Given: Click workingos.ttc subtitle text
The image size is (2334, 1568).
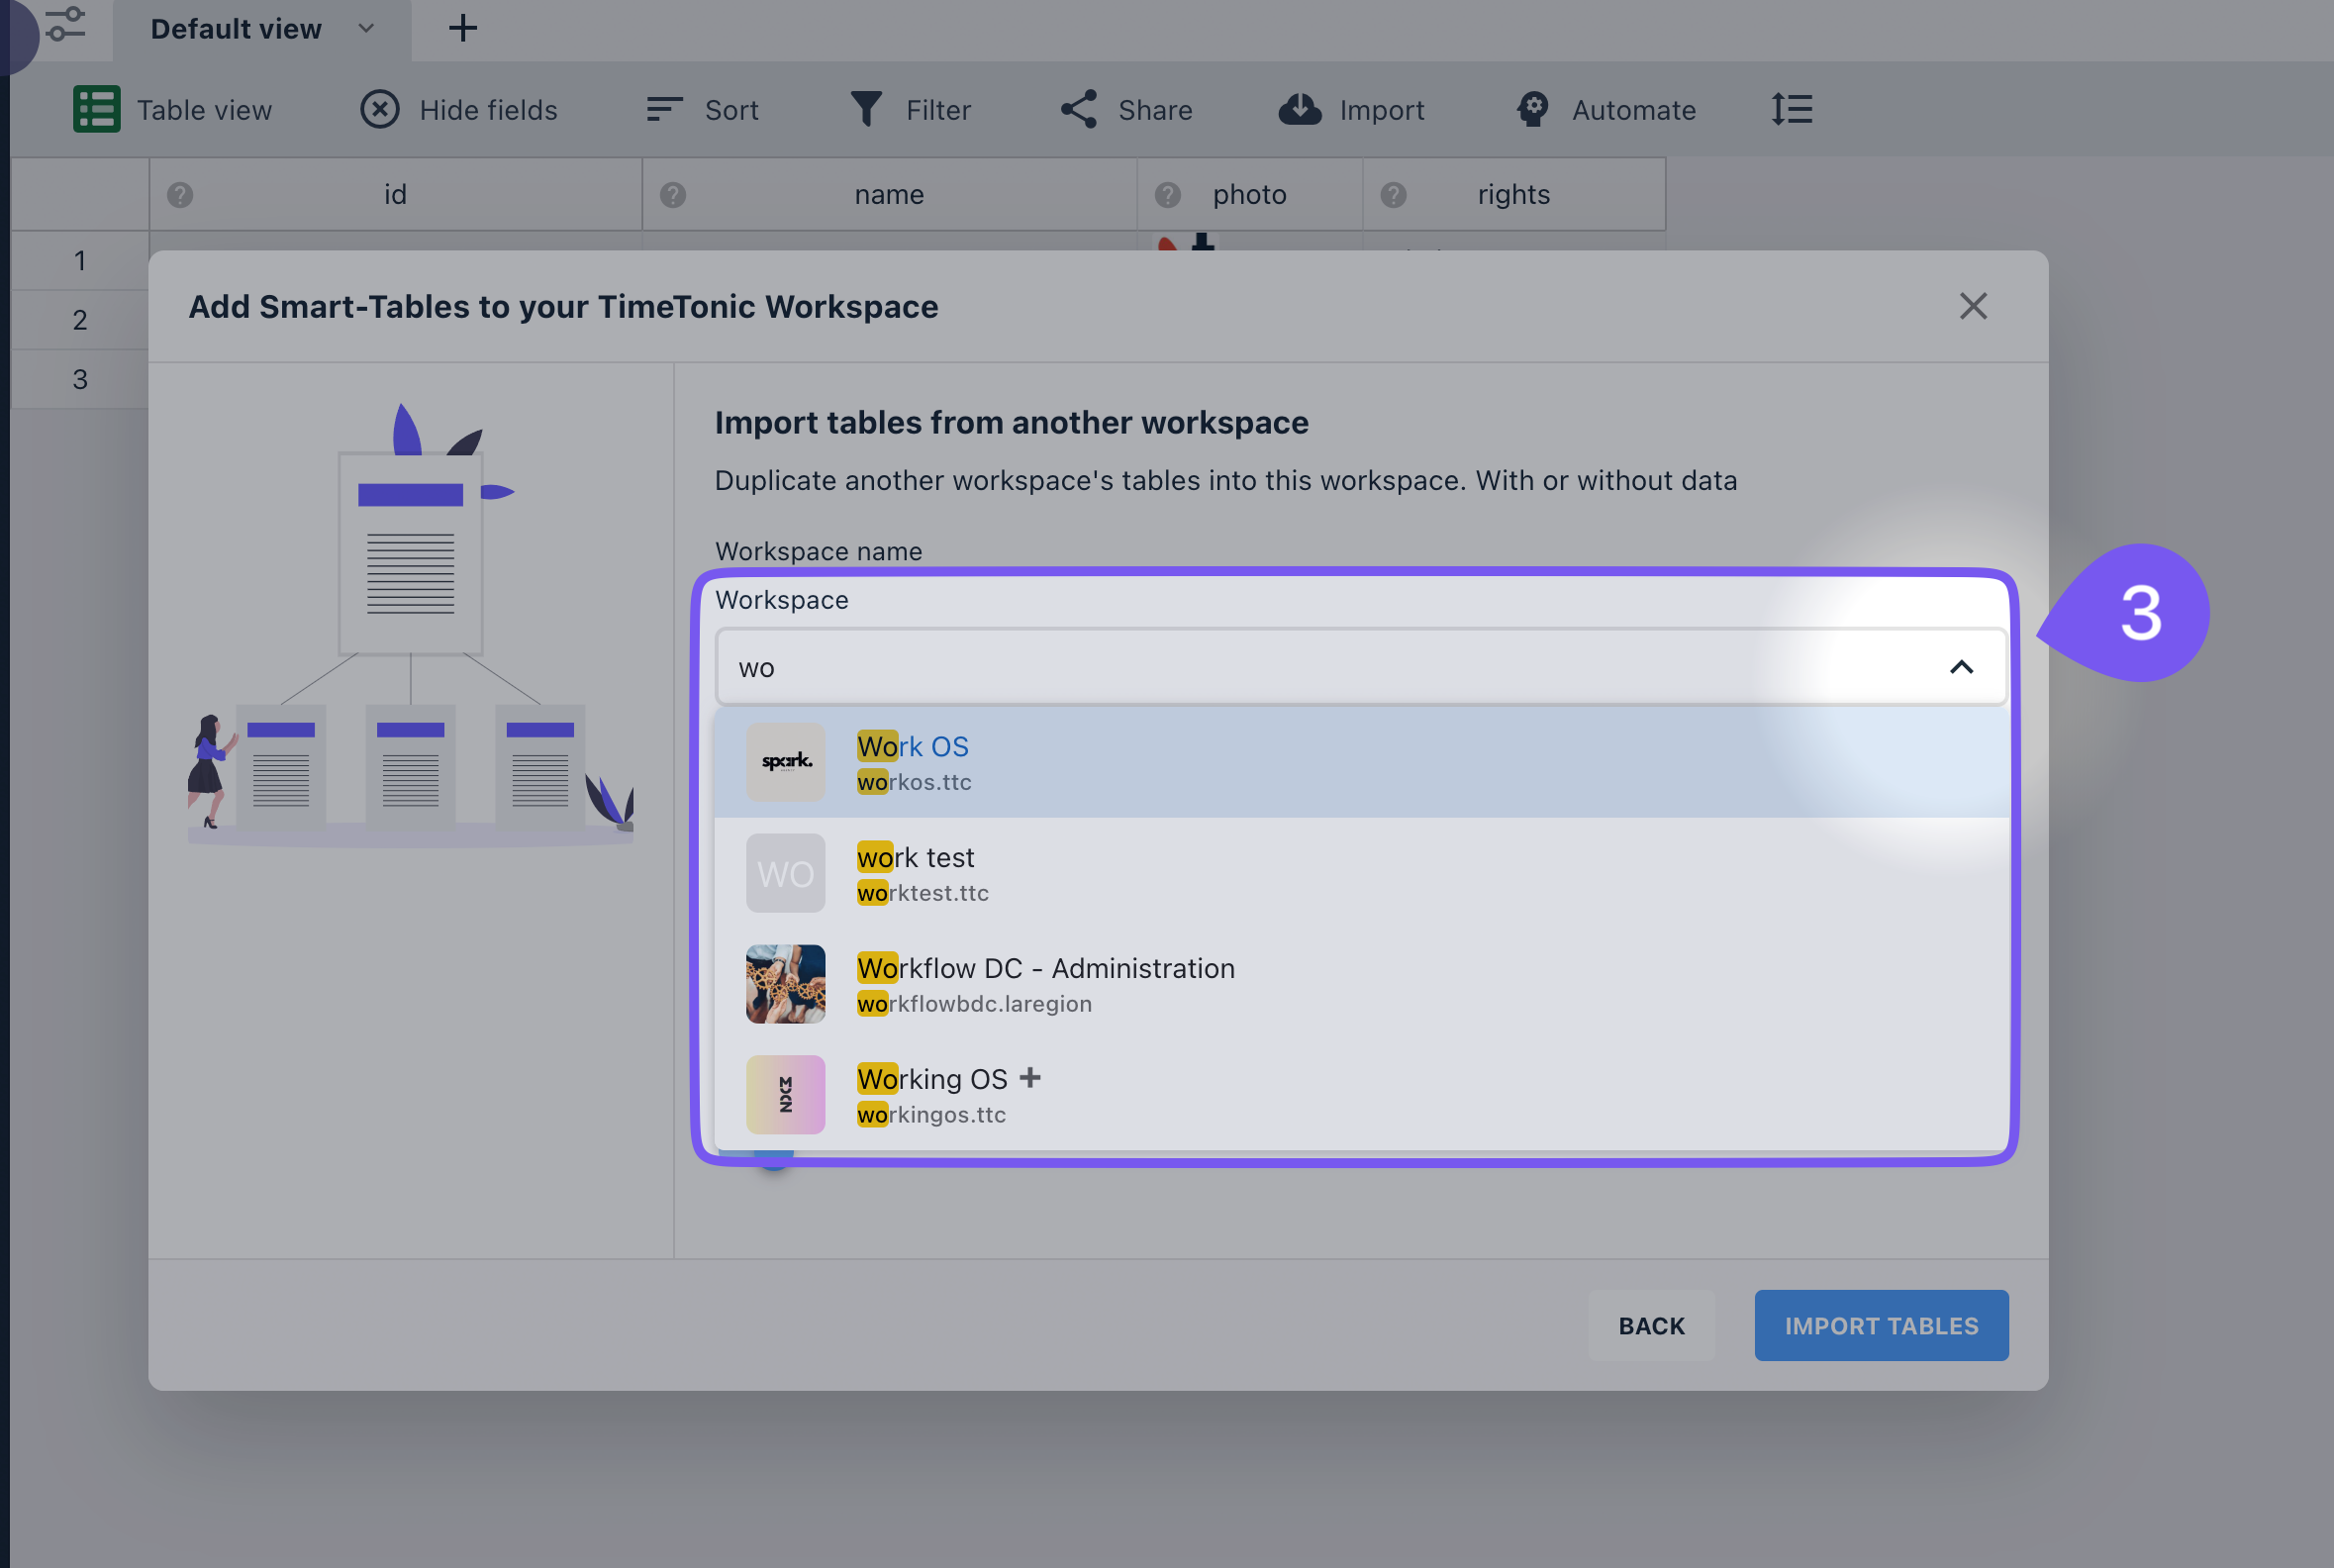Looking at the screenshot, I should (931, 1115).
